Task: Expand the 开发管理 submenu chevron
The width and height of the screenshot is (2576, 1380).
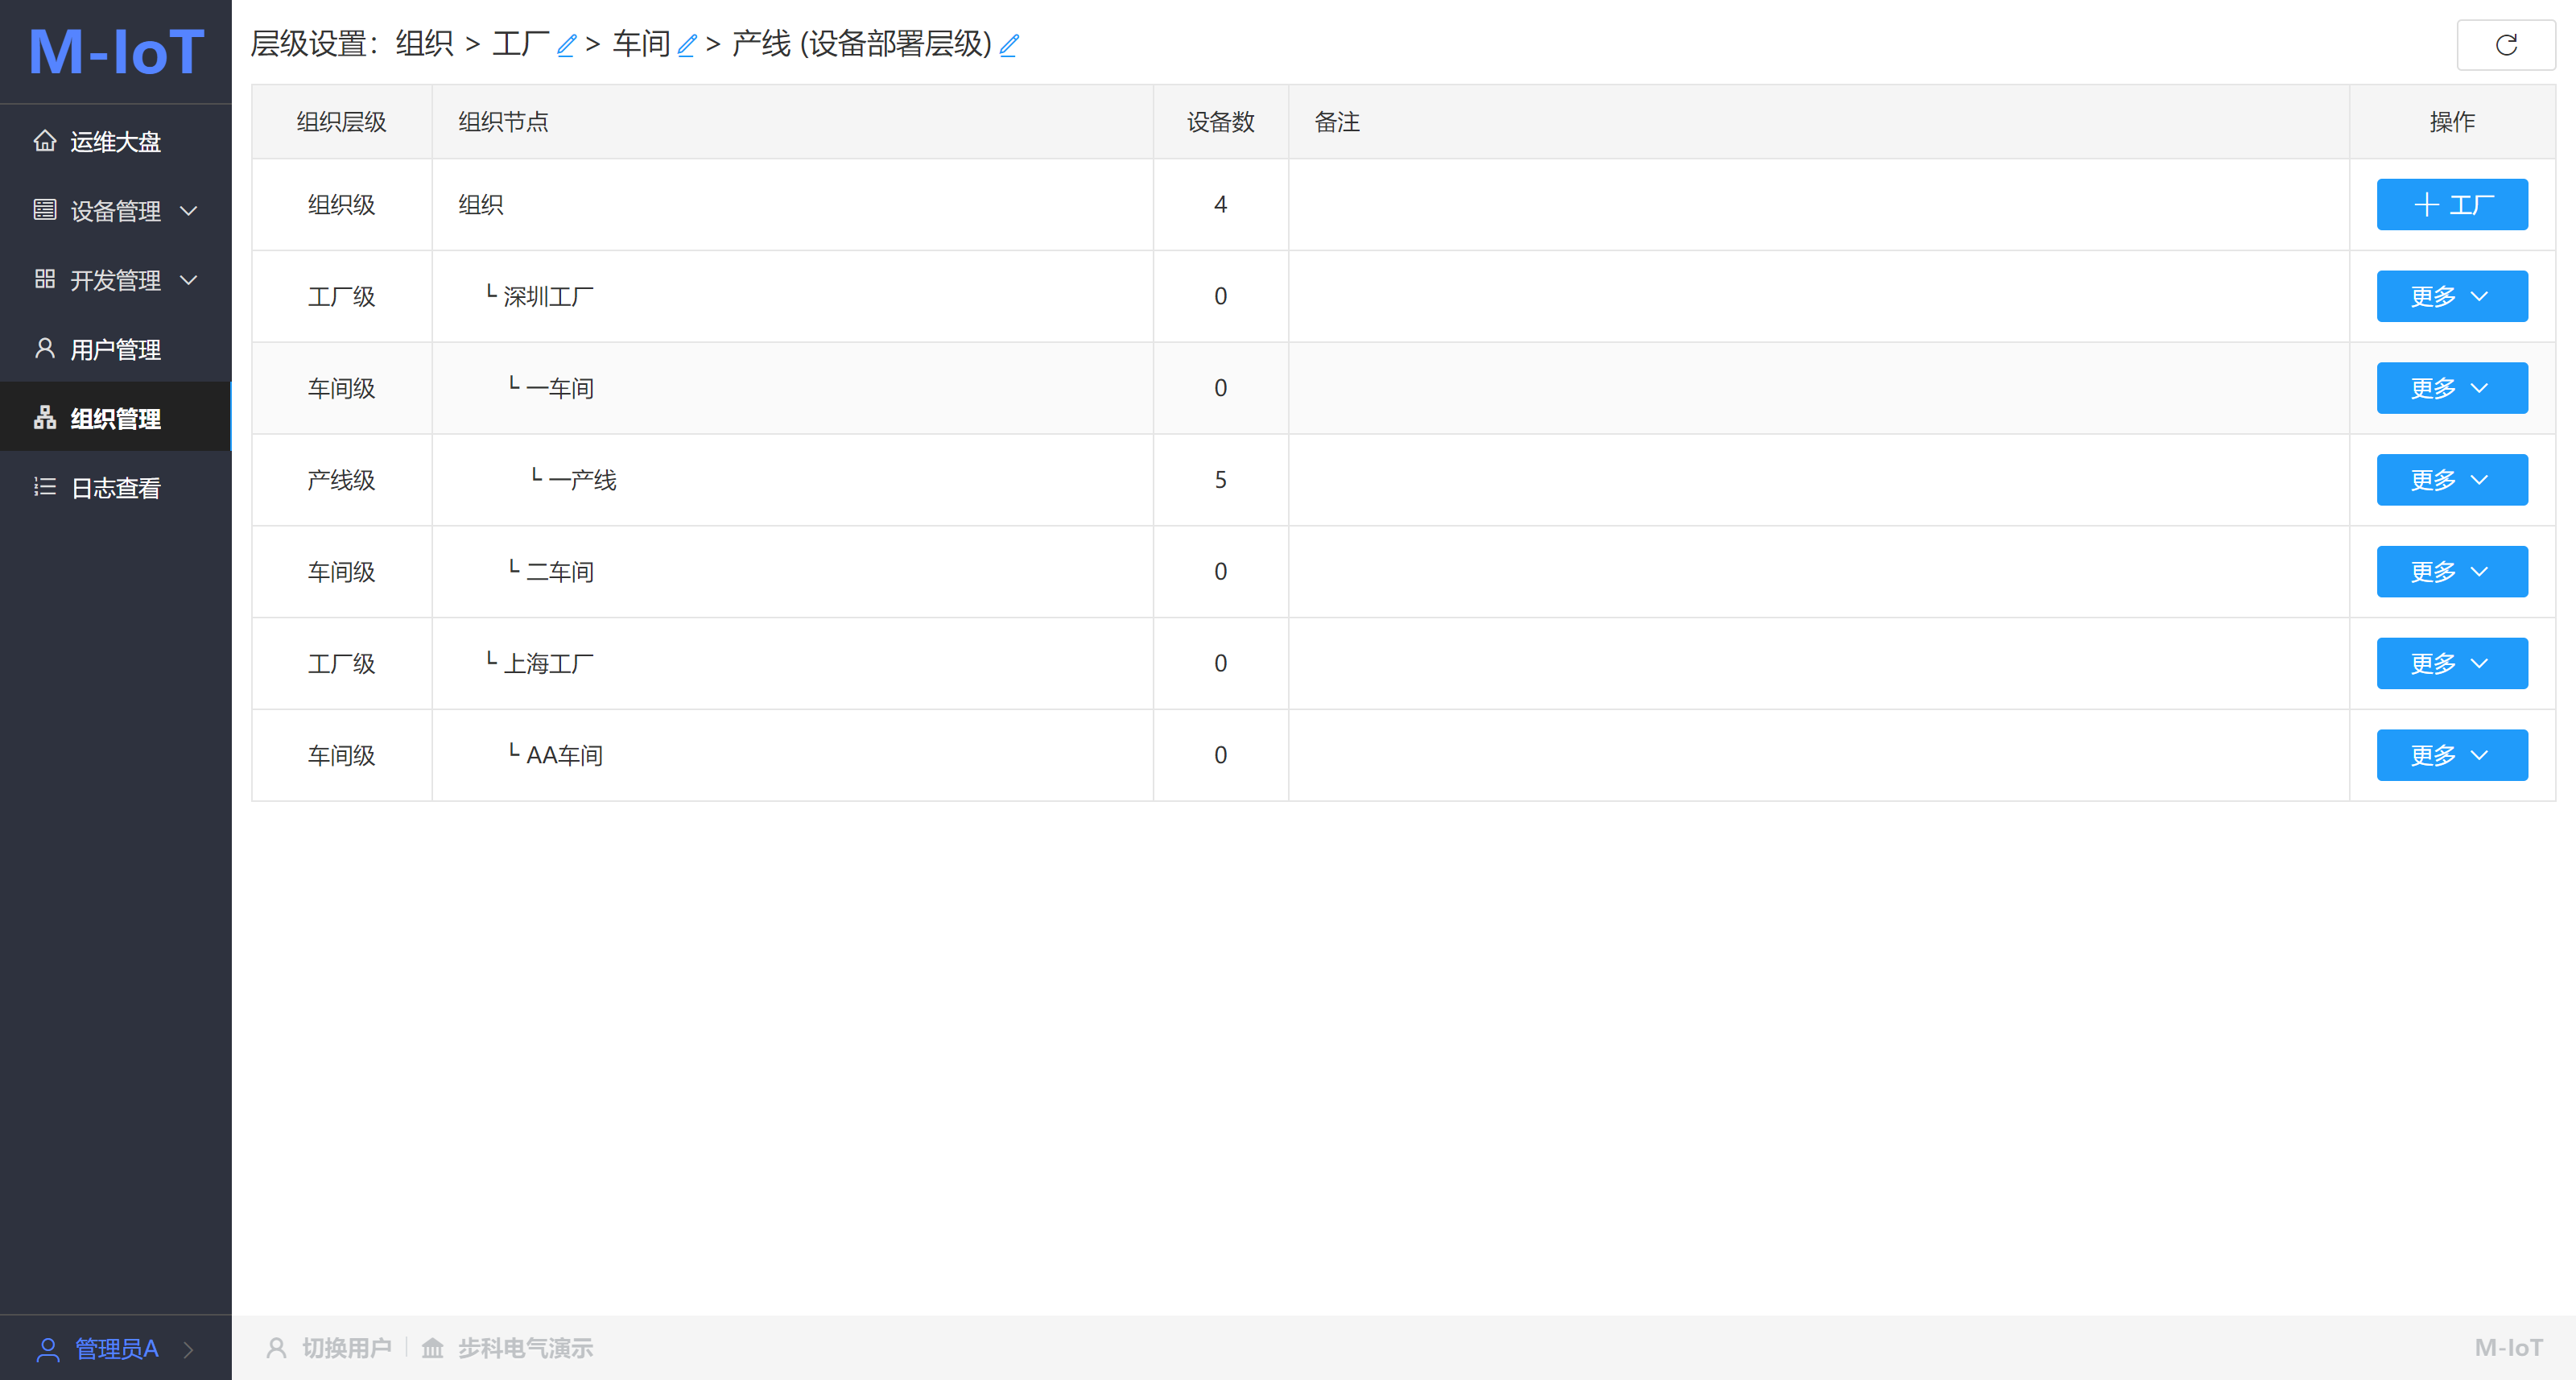Action: point(188,280)
